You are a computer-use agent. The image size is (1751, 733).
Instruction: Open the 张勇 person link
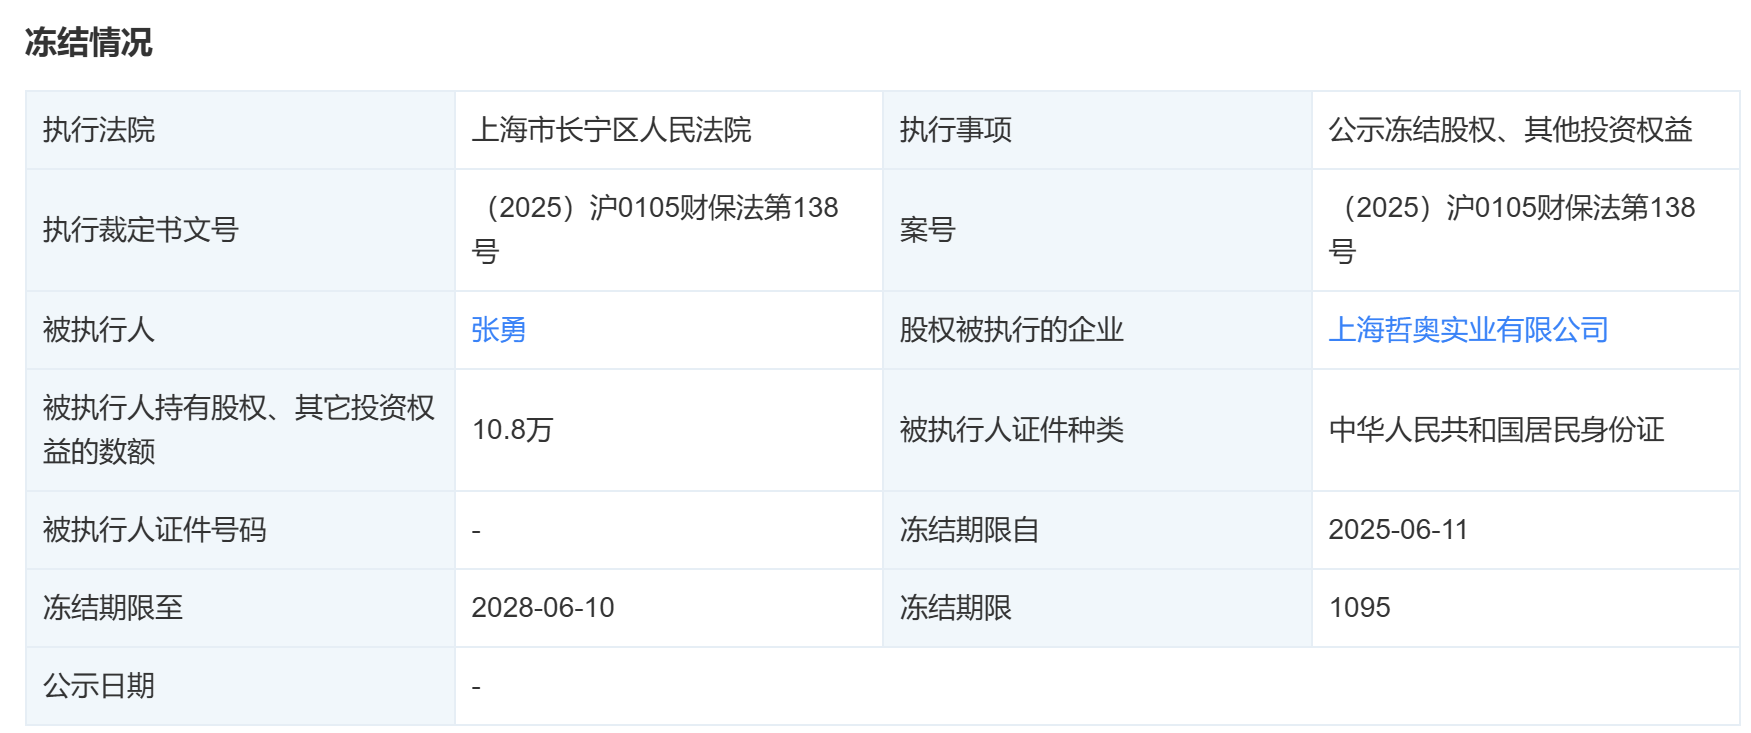point(498,329)
